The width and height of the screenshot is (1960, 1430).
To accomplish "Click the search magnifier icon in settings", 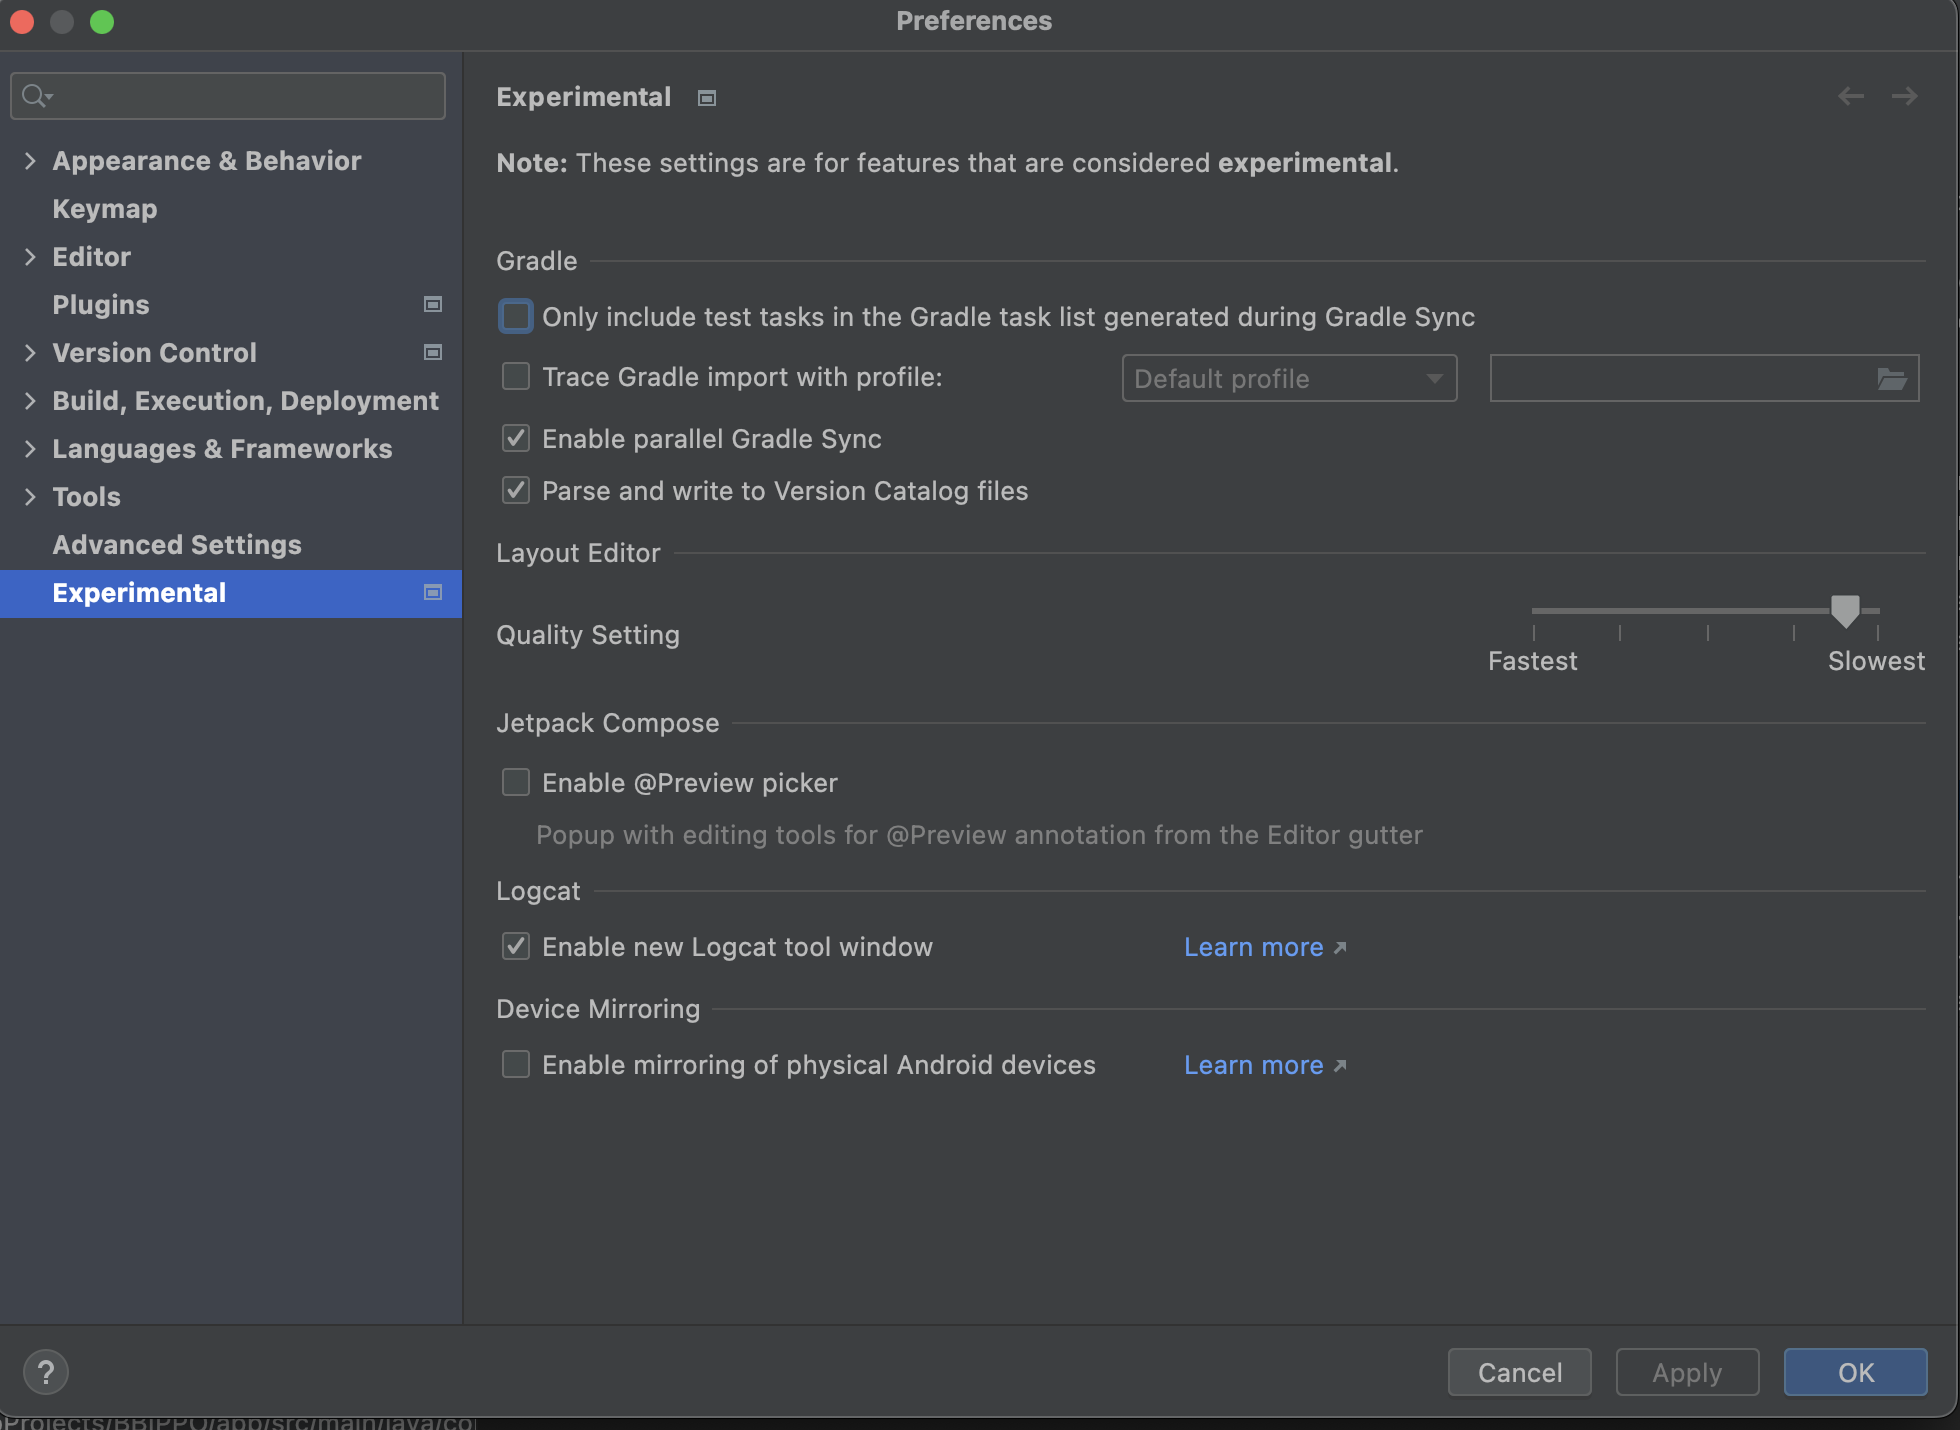I will [x=36, y=96].
